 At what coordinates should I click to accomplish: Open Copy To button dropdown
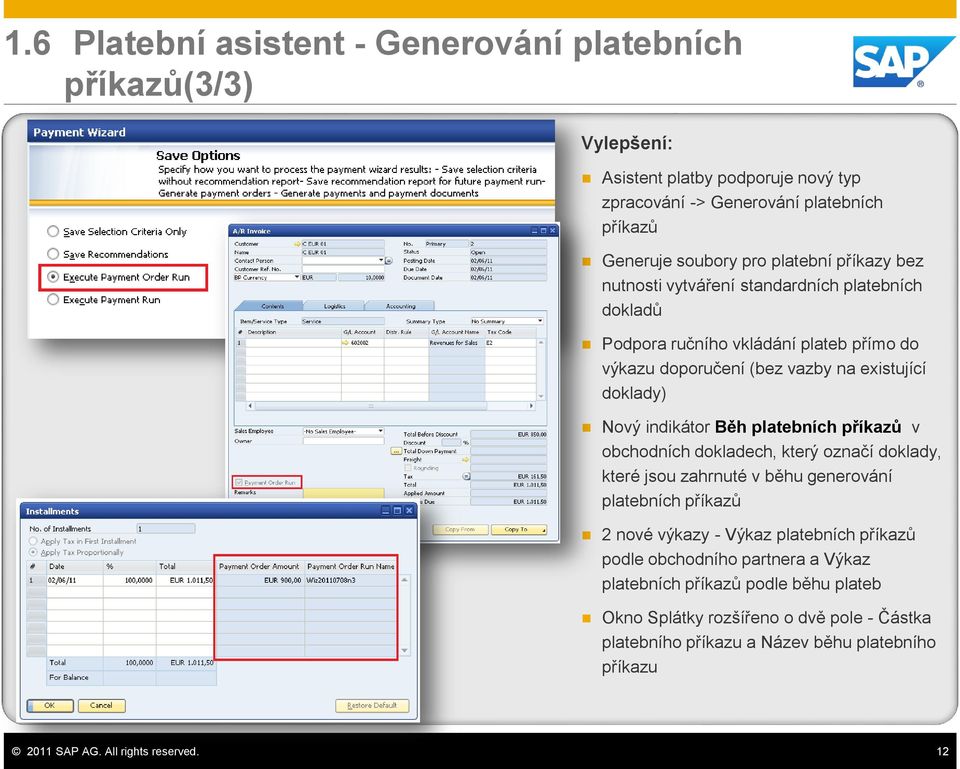tap(544, 531)
